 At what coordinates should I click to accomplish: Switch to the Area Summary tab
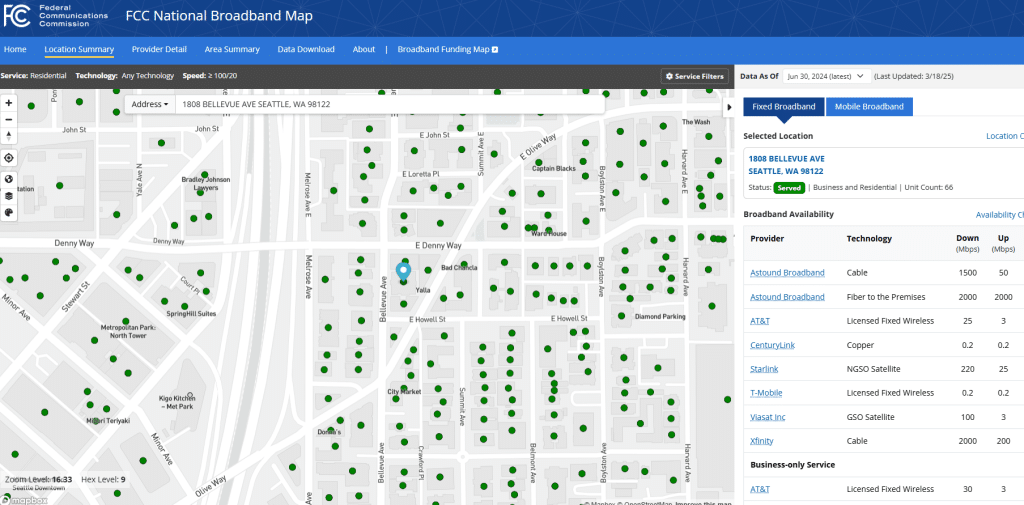tap(232, 49)
